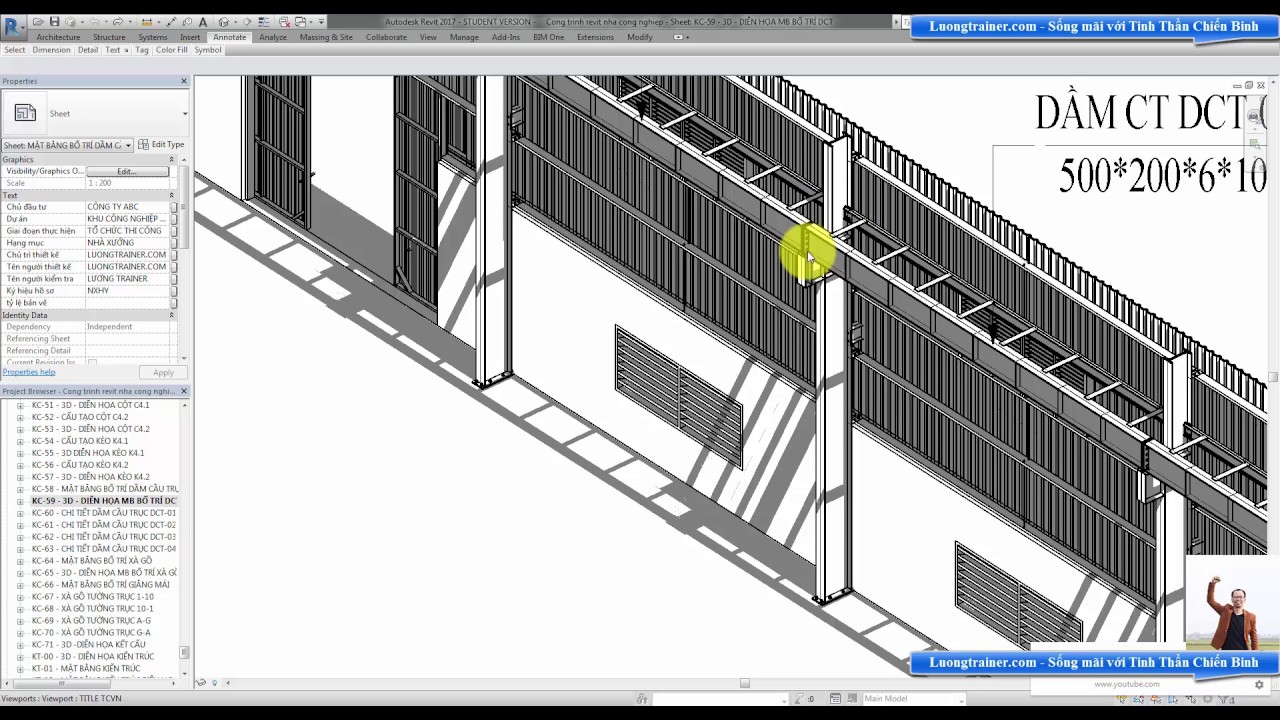The image size is (1280, 720).
Task: Click the Save icon in quick access toolbar
Action: pyautogui.click(x=54, y=22)
